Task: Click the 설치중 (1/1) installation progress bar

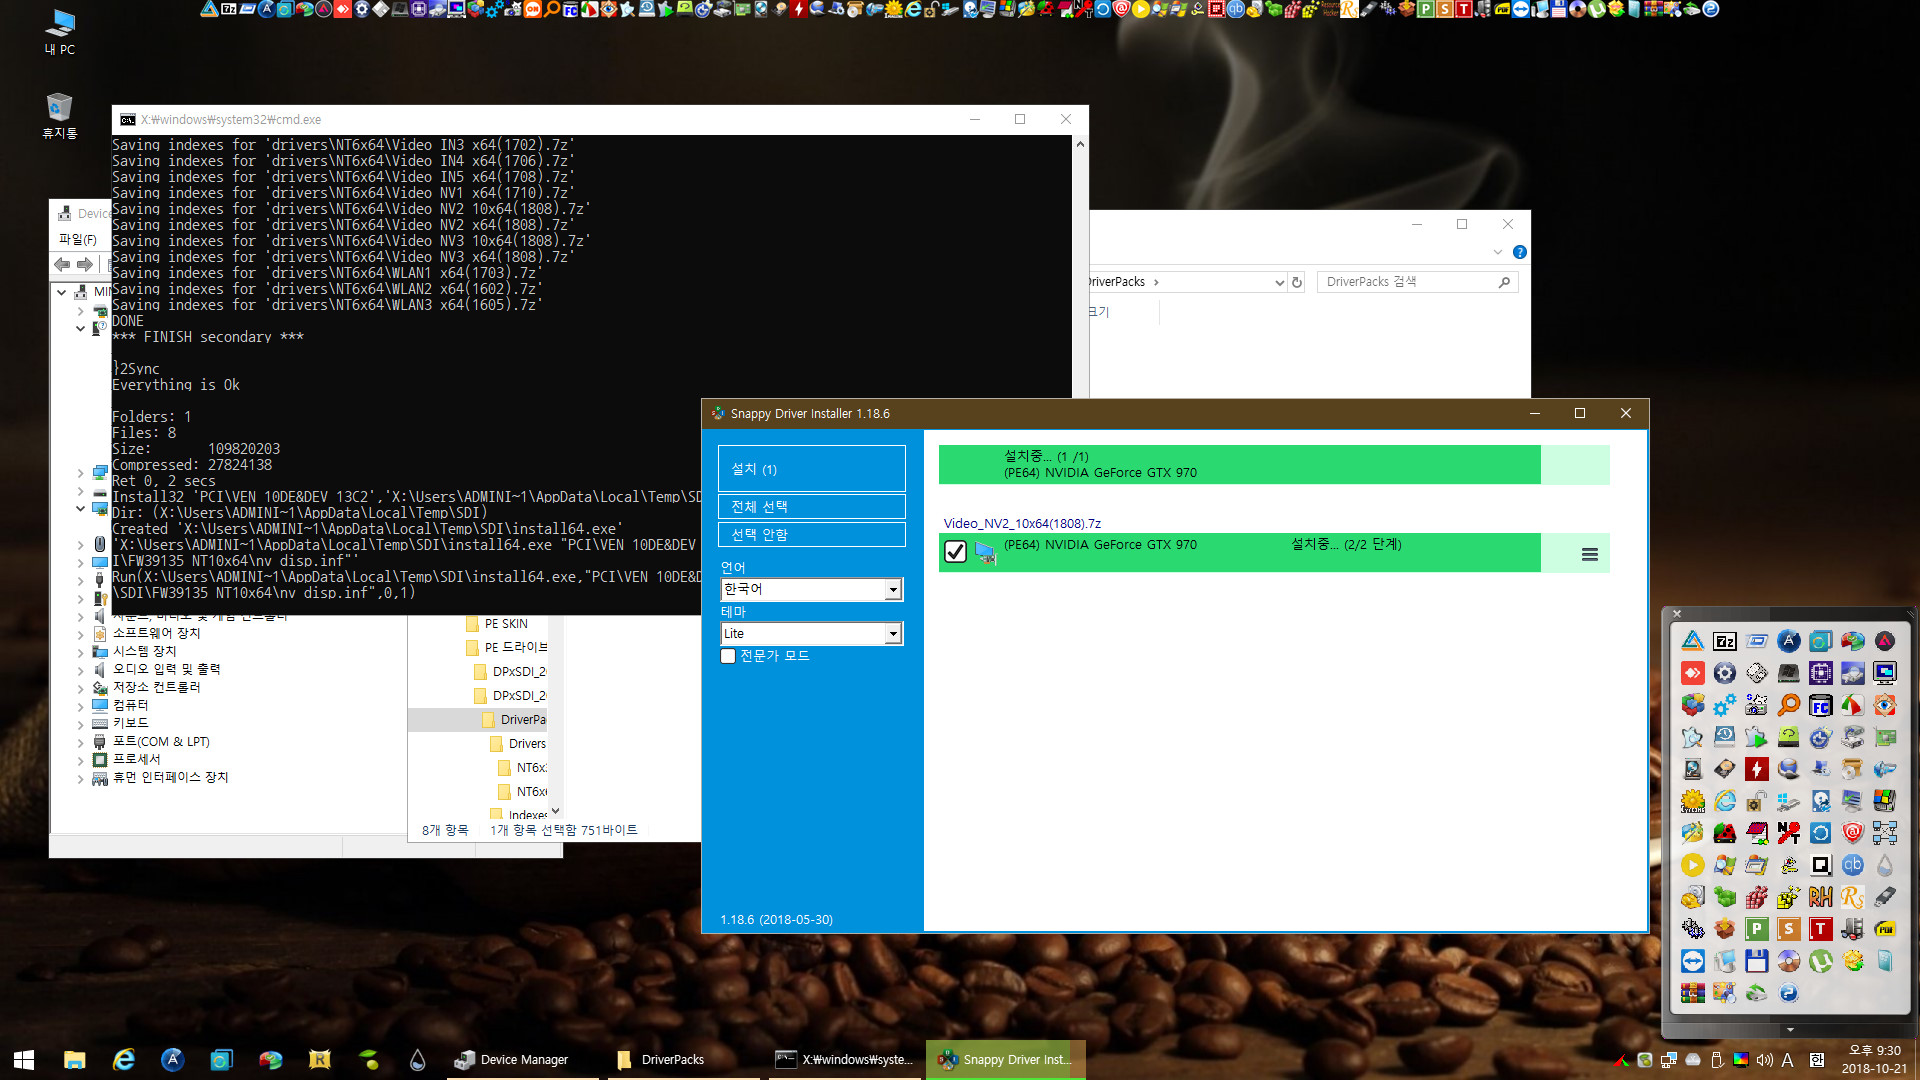Action: click(1274, 465)
